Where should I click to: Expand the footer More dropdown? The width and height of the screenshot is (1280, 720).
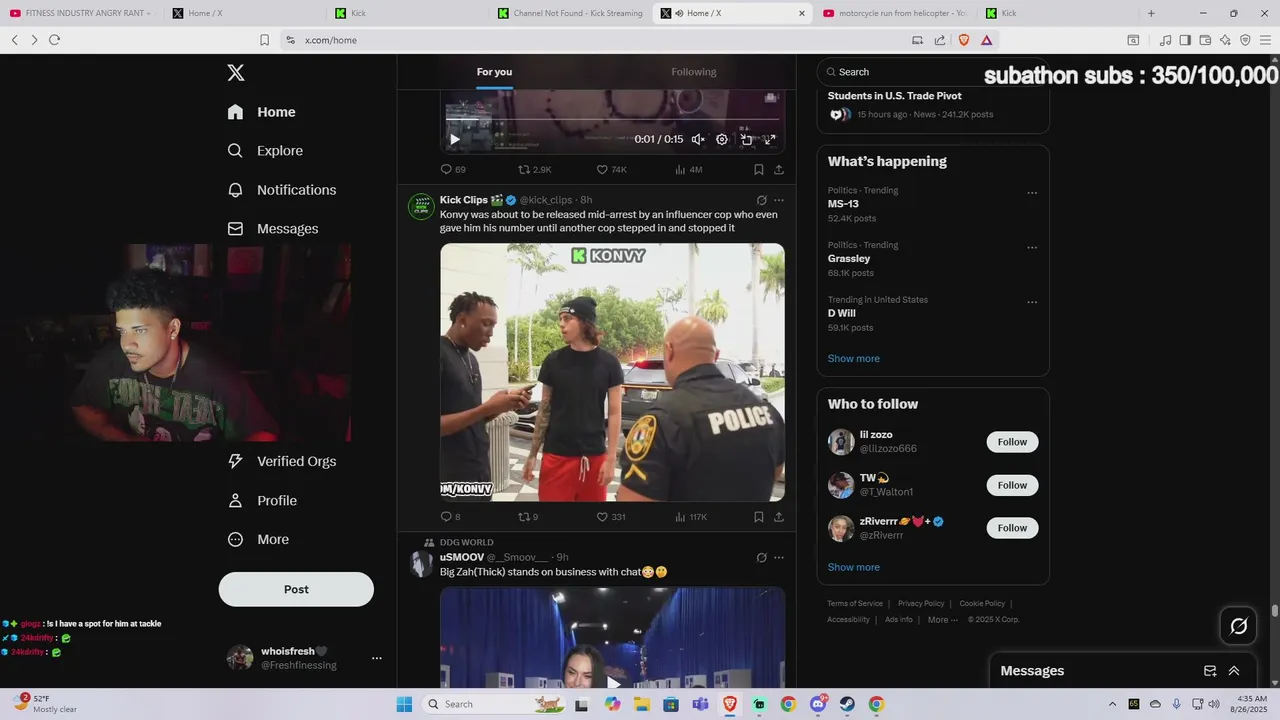942,619
